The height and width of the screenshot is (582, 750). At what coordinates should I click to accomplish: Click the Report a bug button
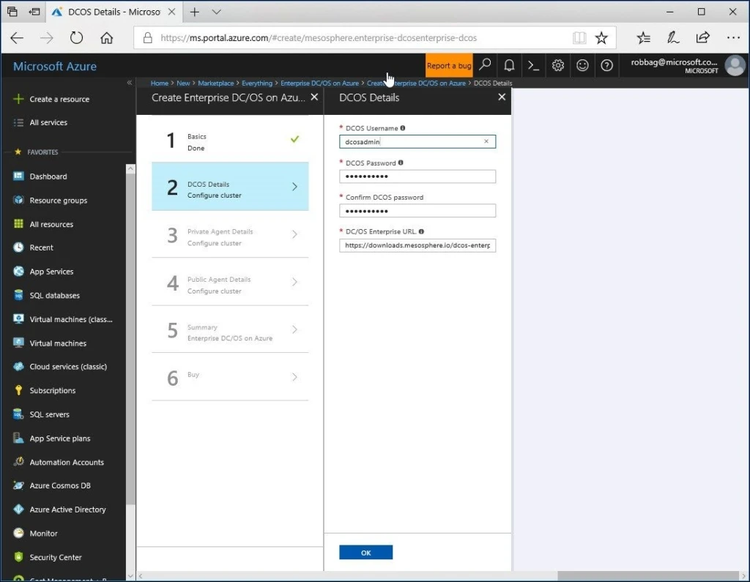pyautogui.click(x=449, y=66)
